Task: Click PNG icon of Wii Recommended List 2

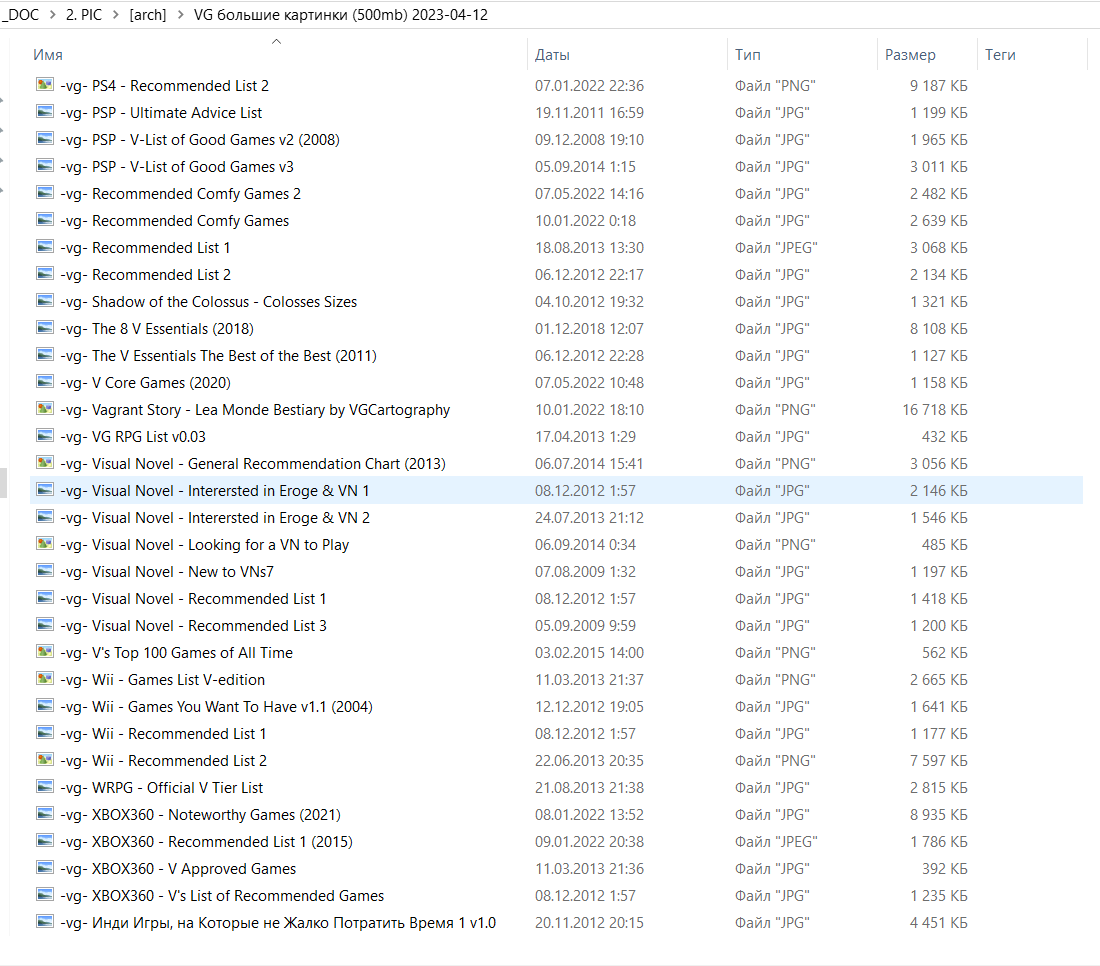Action: 45,760
